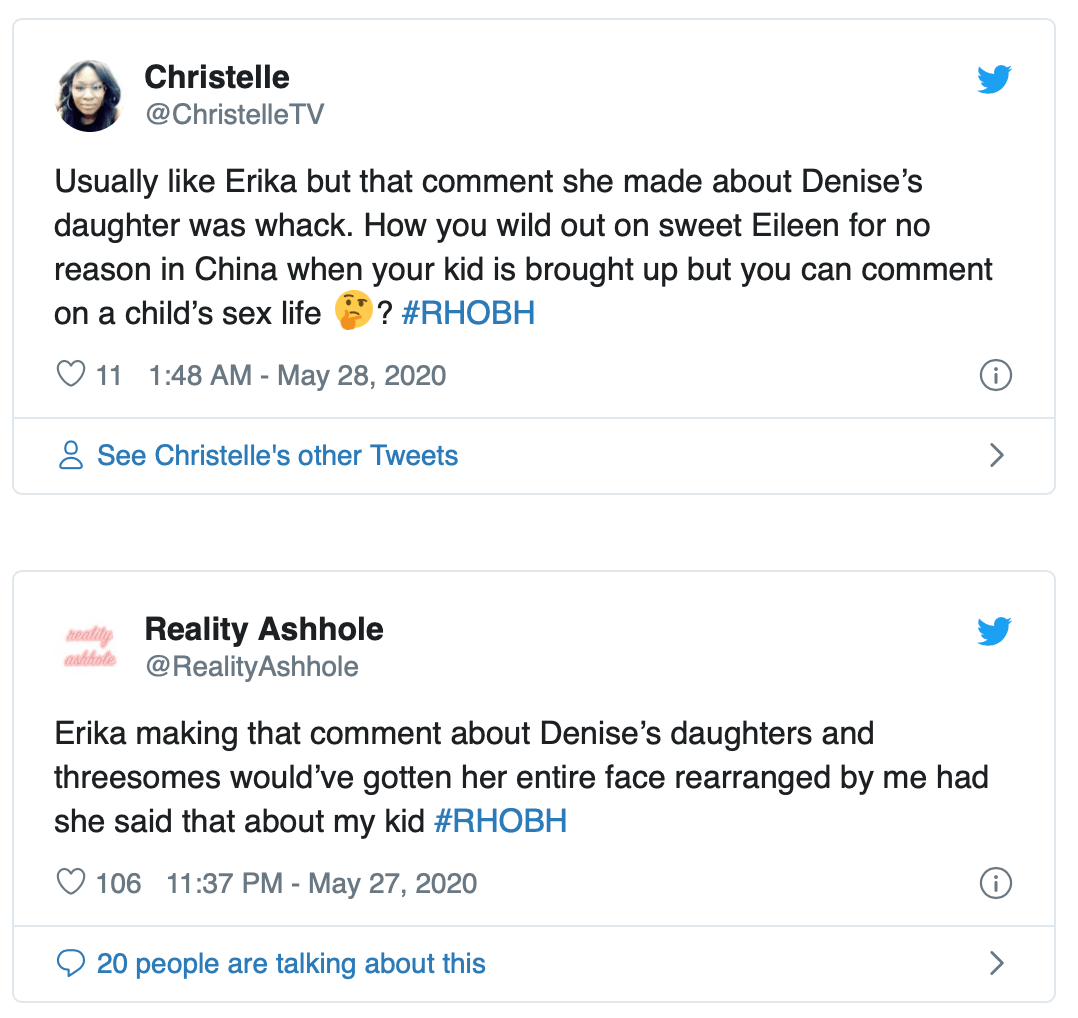The width and height of the screenshot is (1078, 1018).
Task: Click speech bubble icon in second tweet footer
Action: 71,964
